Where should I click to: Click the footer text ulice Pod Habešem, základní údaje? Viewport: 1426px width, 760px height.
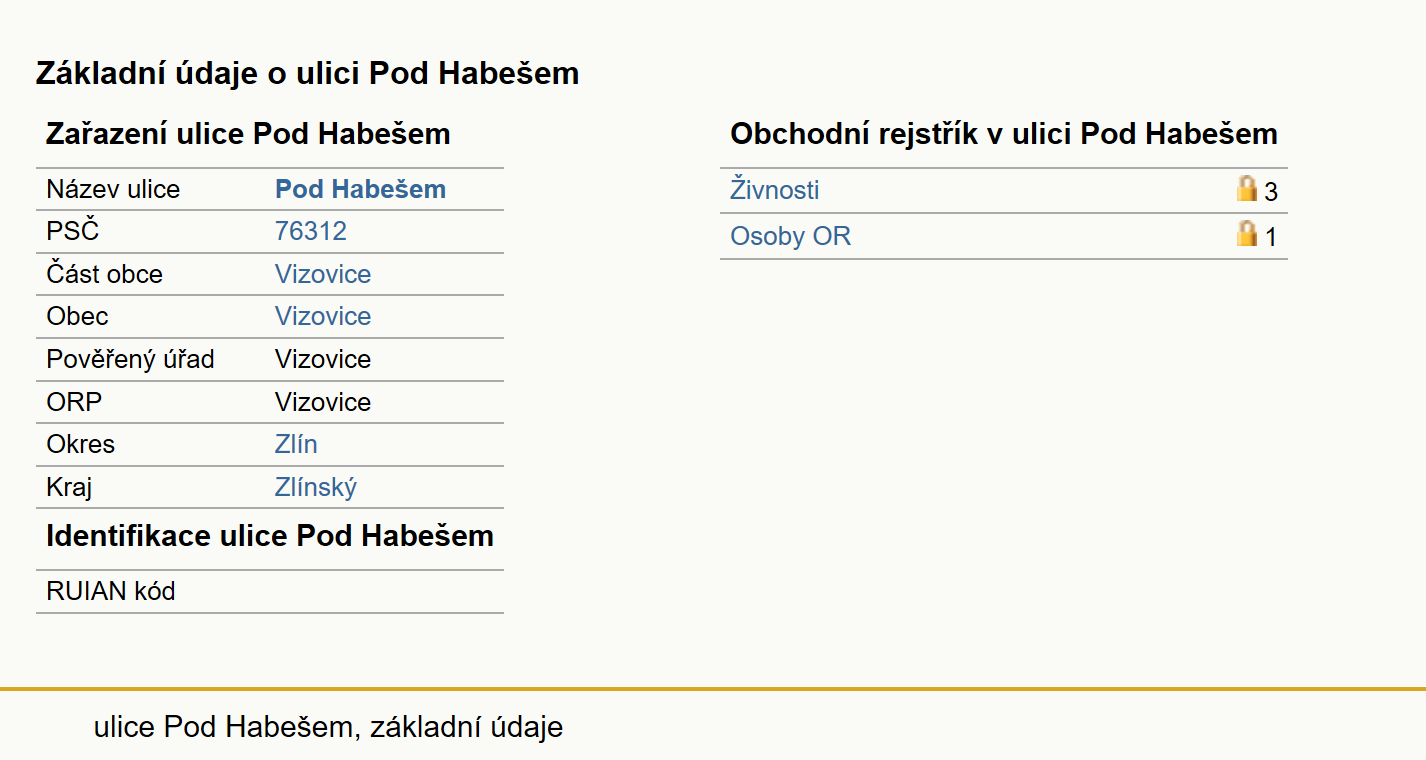tap(329, 727)
